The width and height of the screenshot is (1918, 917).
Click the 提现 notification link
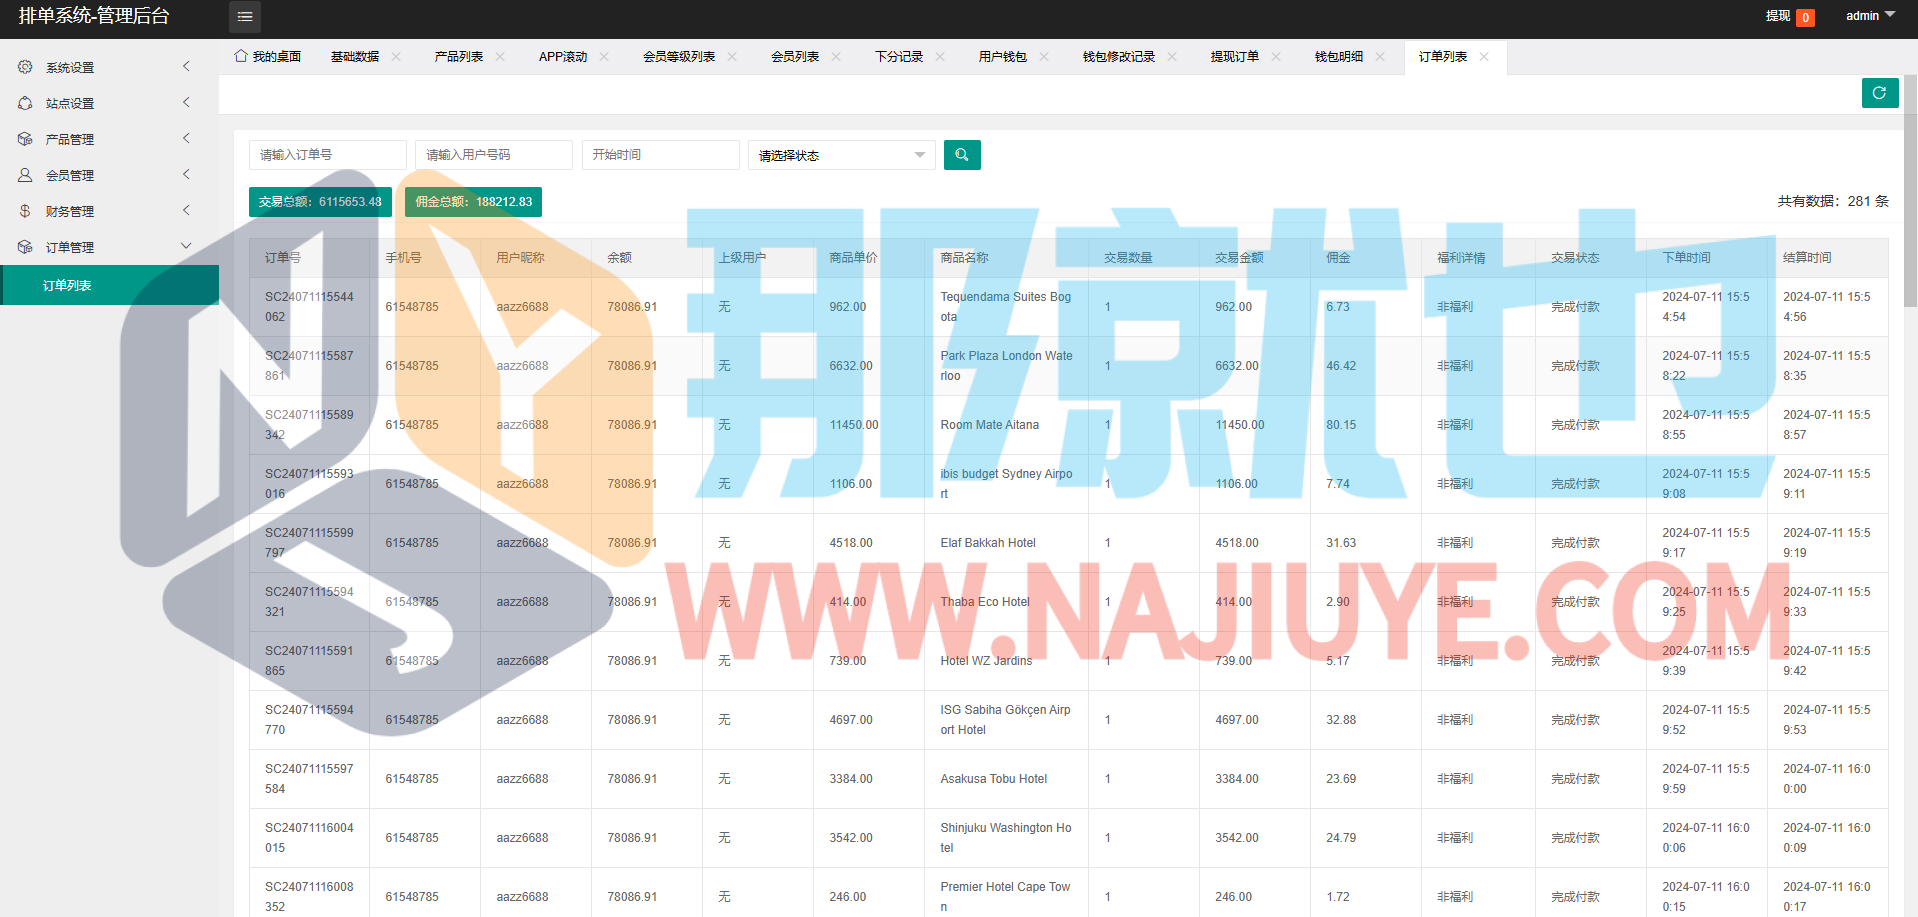(1777, 16)
